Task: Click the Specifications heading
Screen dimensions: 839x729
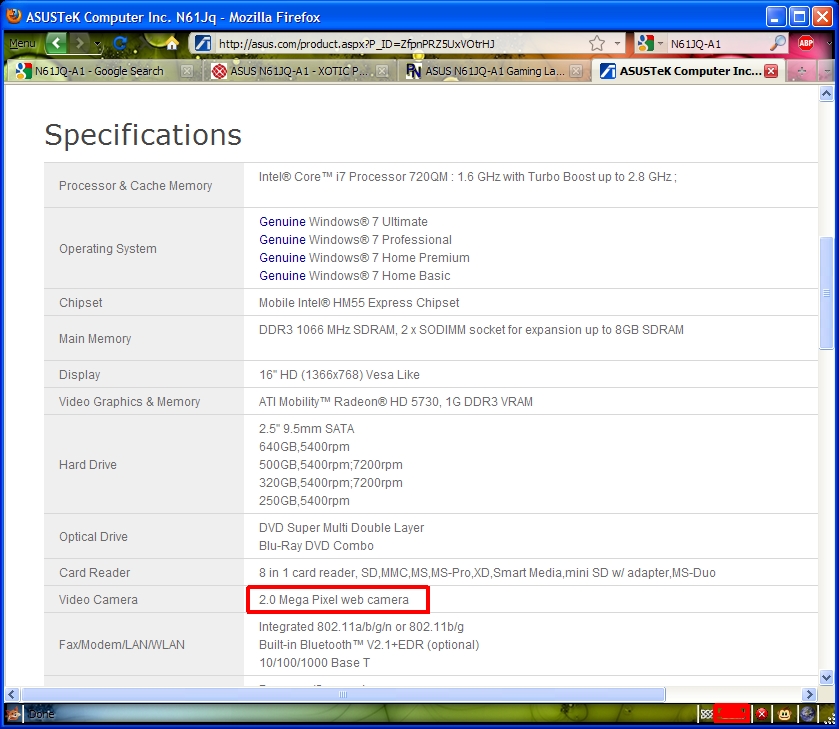Action: [x=143, y=134]
